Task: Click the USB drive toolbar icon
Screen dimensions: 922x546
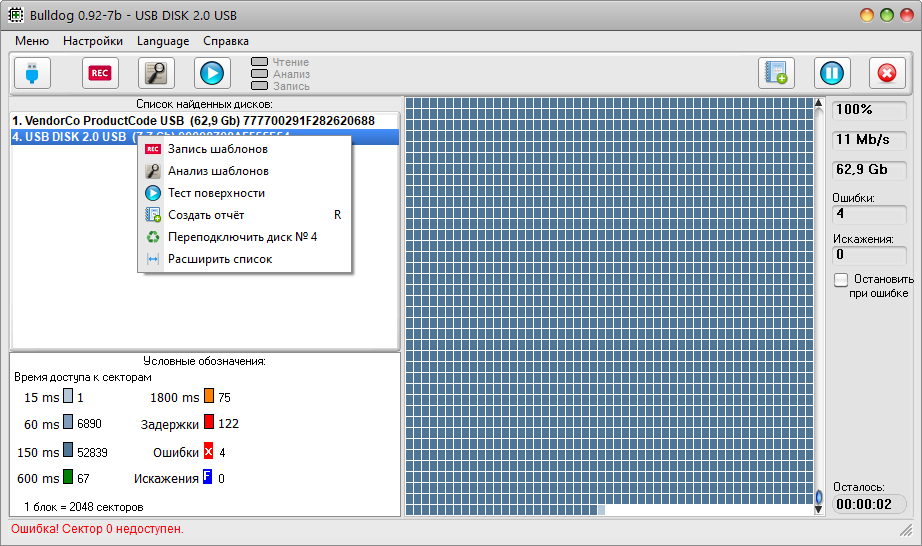Action: 32,73
